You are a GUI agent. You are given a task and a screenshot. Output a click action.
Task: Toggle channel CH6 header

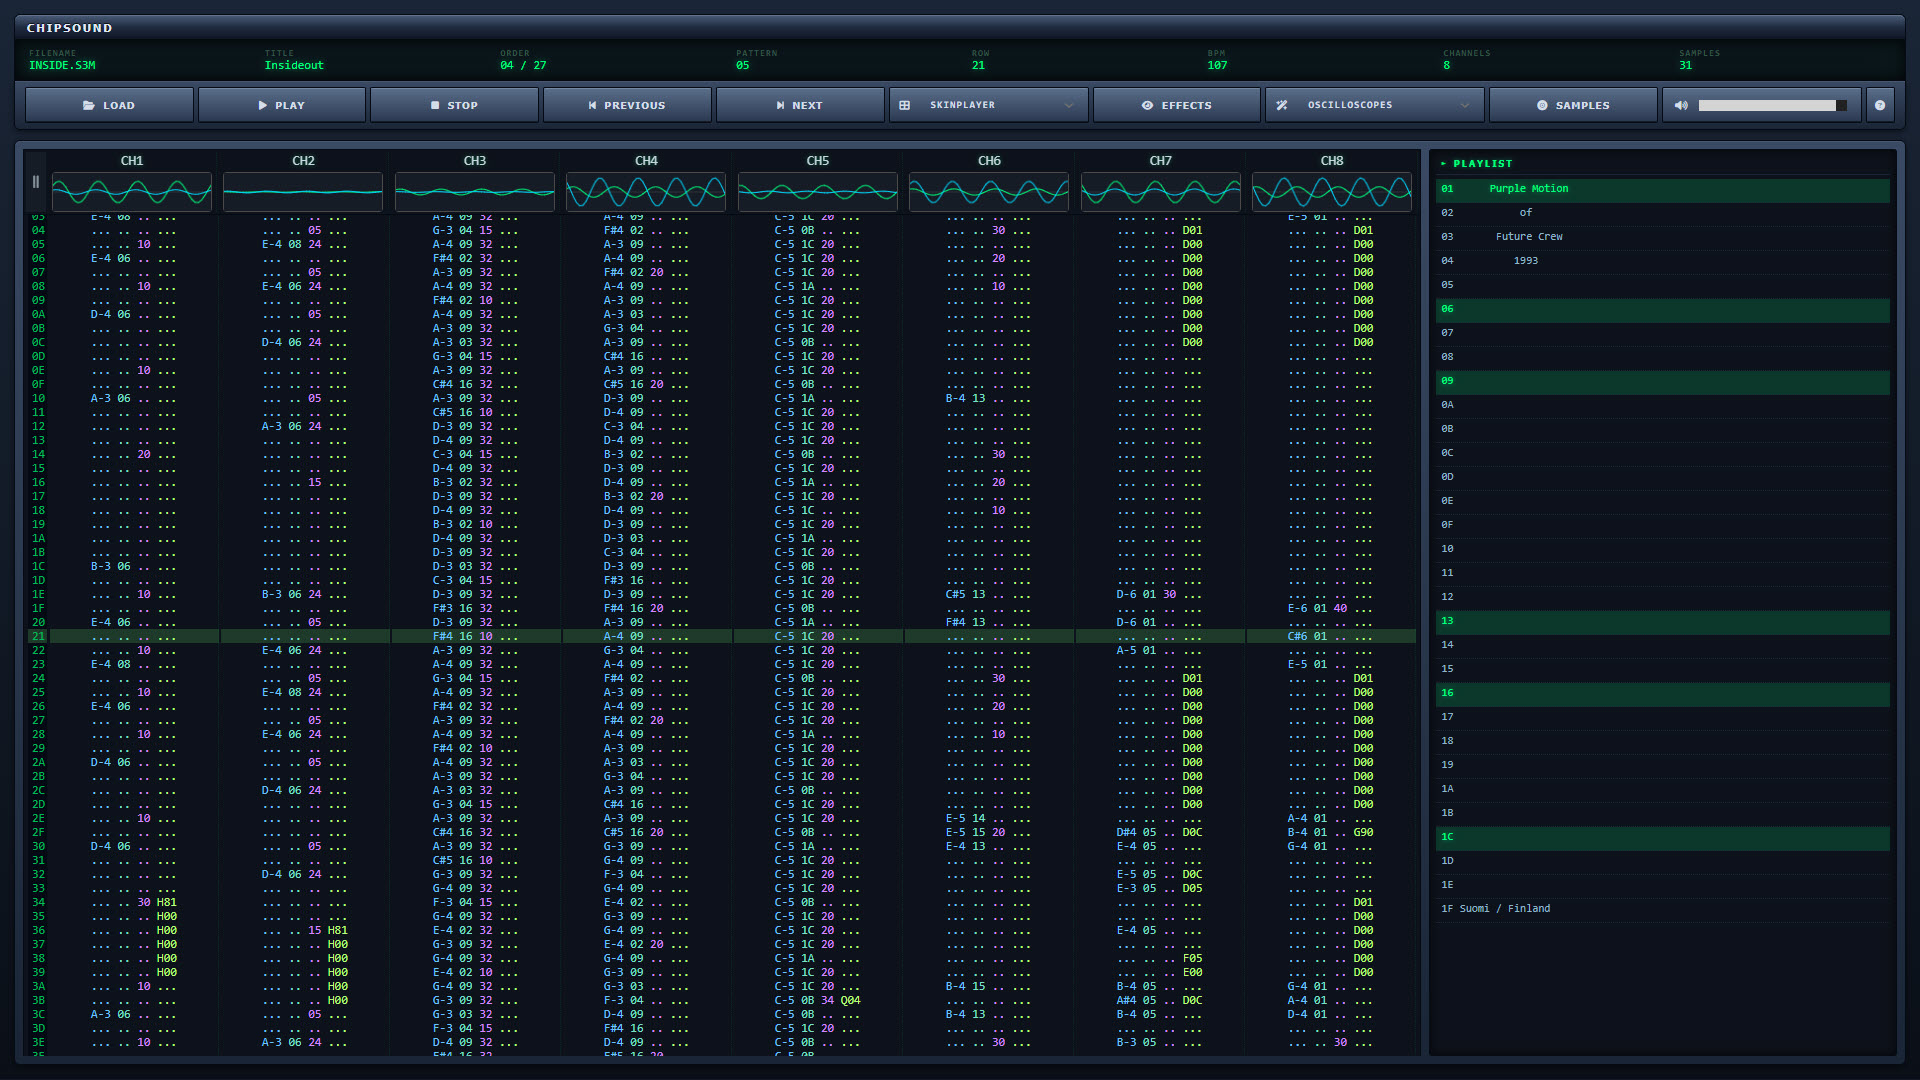click(989, 160)
